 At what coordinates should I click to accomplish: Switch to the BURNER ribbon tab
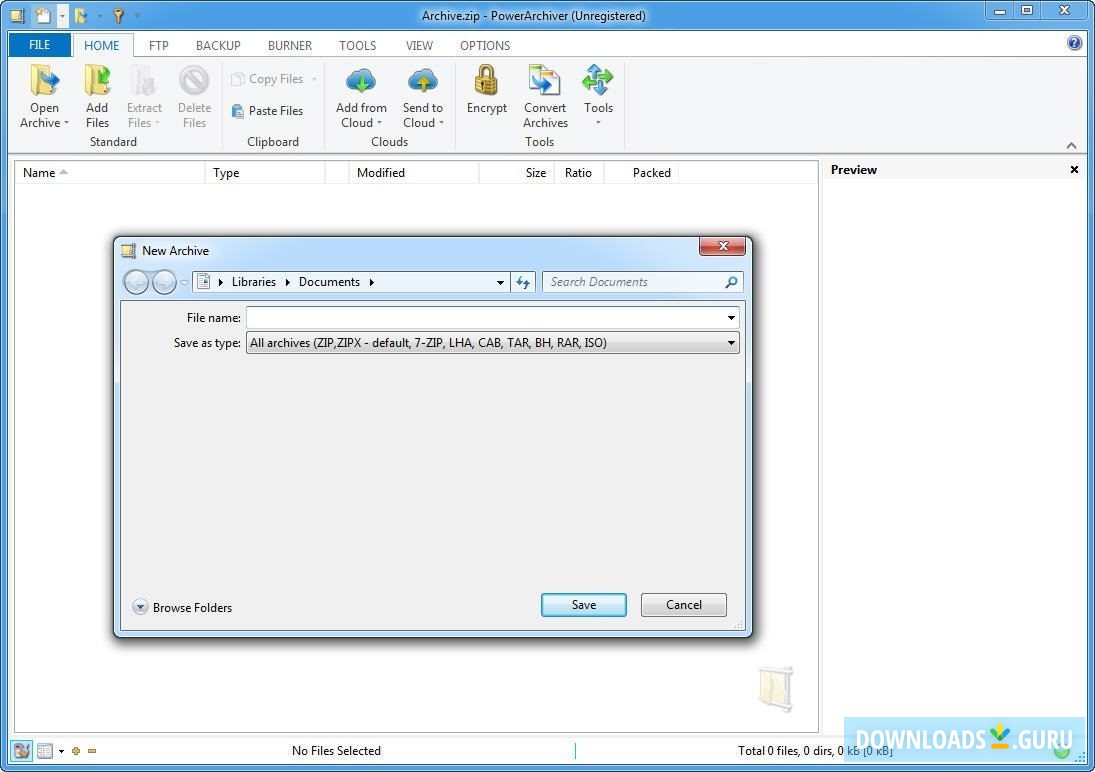pos(290,45)
